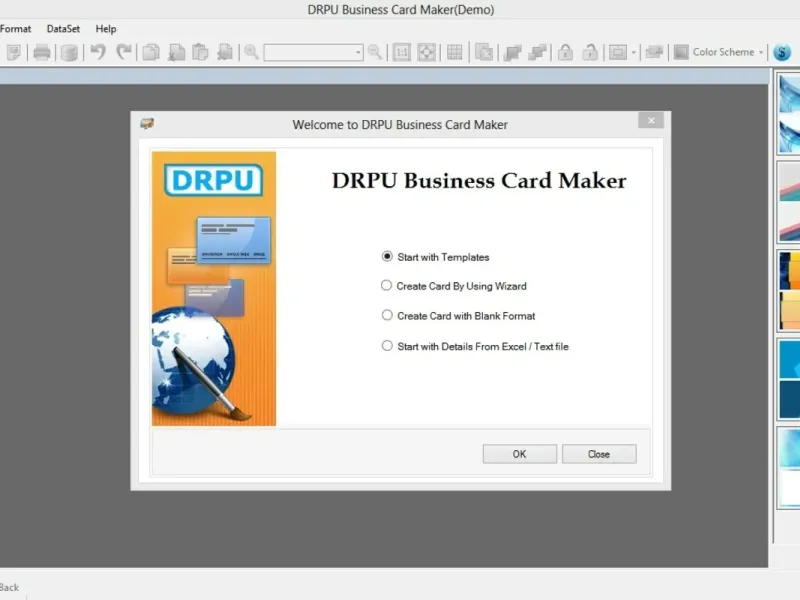Click the Undo arrow icon
This screenshot has width=800, height=600.
(98, 52)
